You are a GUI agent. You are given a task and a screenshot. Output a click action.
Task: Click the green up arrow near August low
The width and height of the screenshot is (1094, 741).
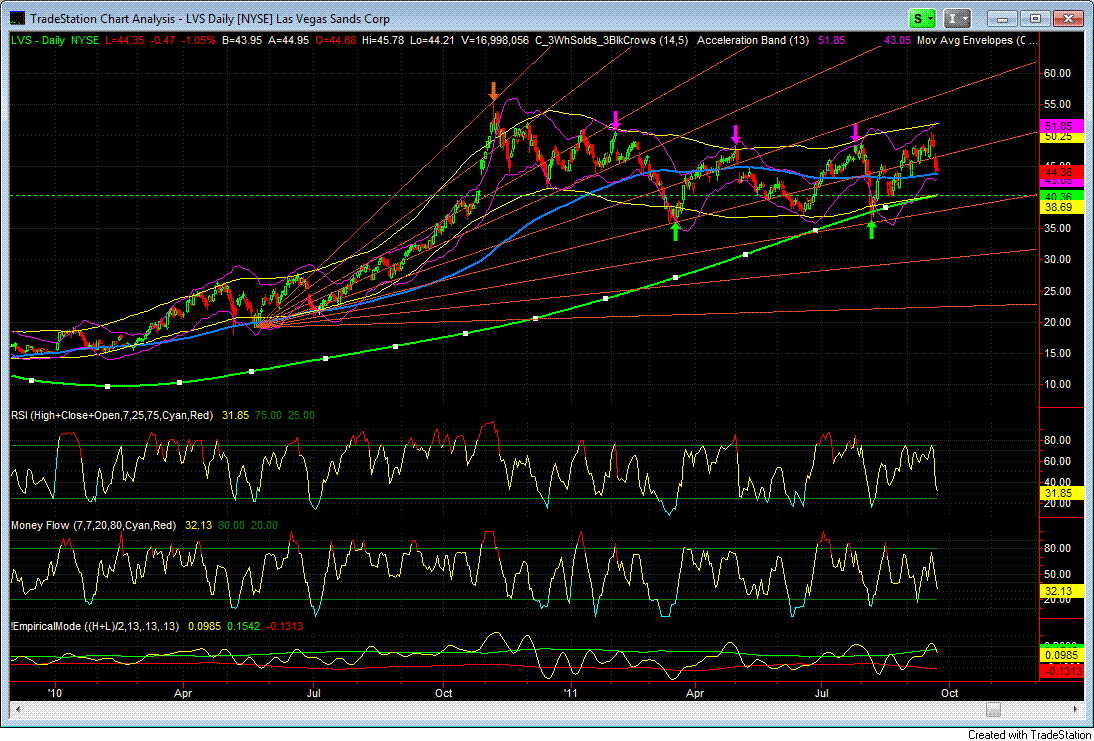click(x=871, y=229)
